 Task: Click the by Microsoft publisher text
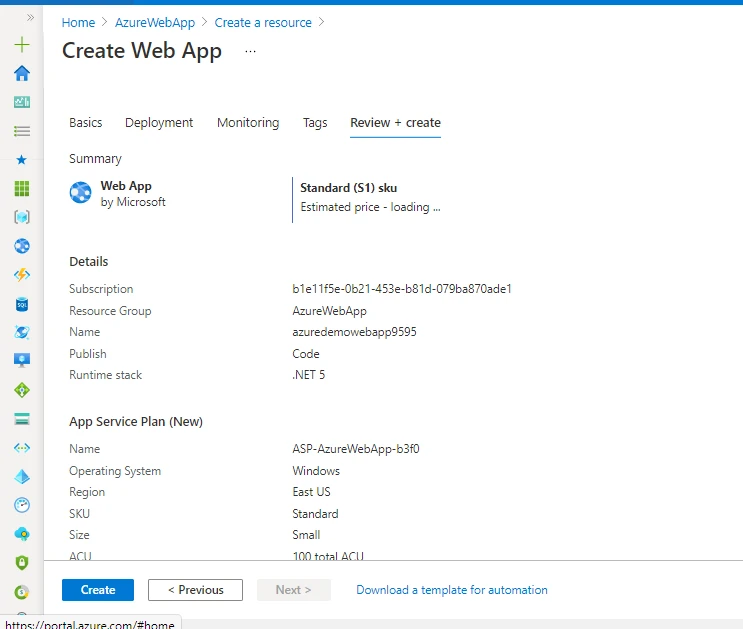click(133, 202)
